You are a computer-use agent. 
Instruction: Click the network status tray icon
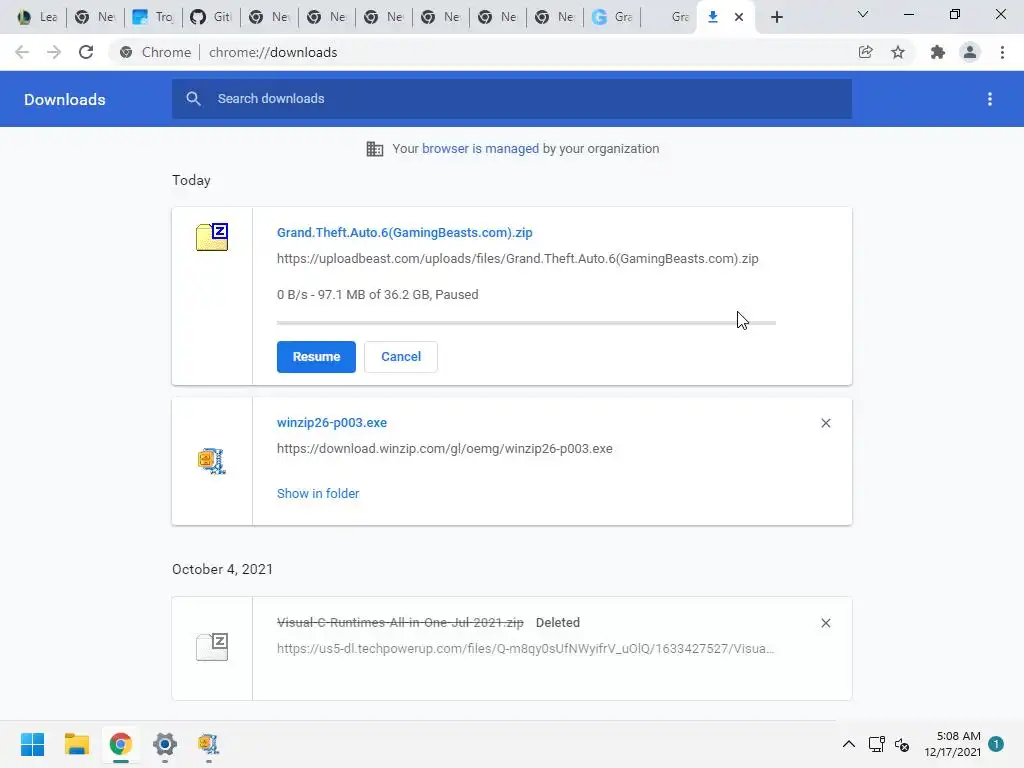pos(876,744)
